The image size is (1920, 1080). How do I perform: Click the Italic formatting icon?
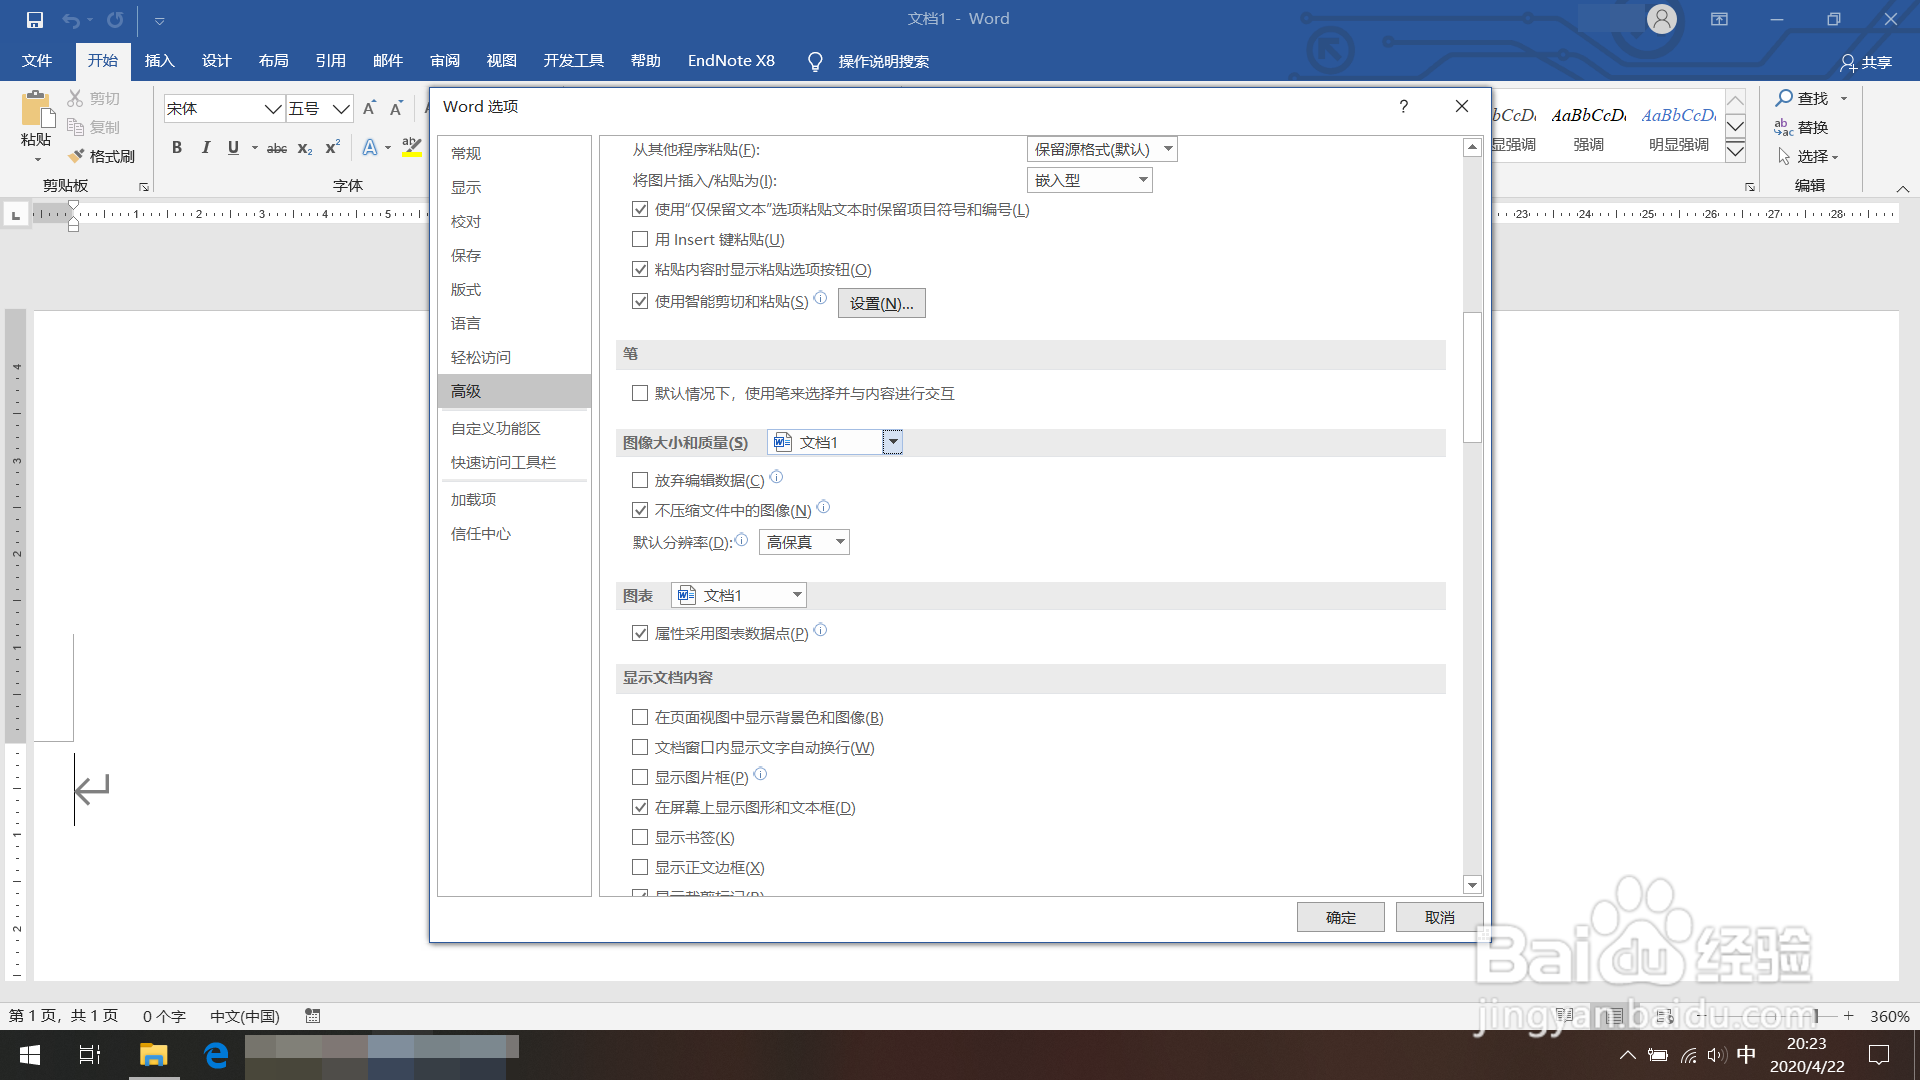[205, 148]
